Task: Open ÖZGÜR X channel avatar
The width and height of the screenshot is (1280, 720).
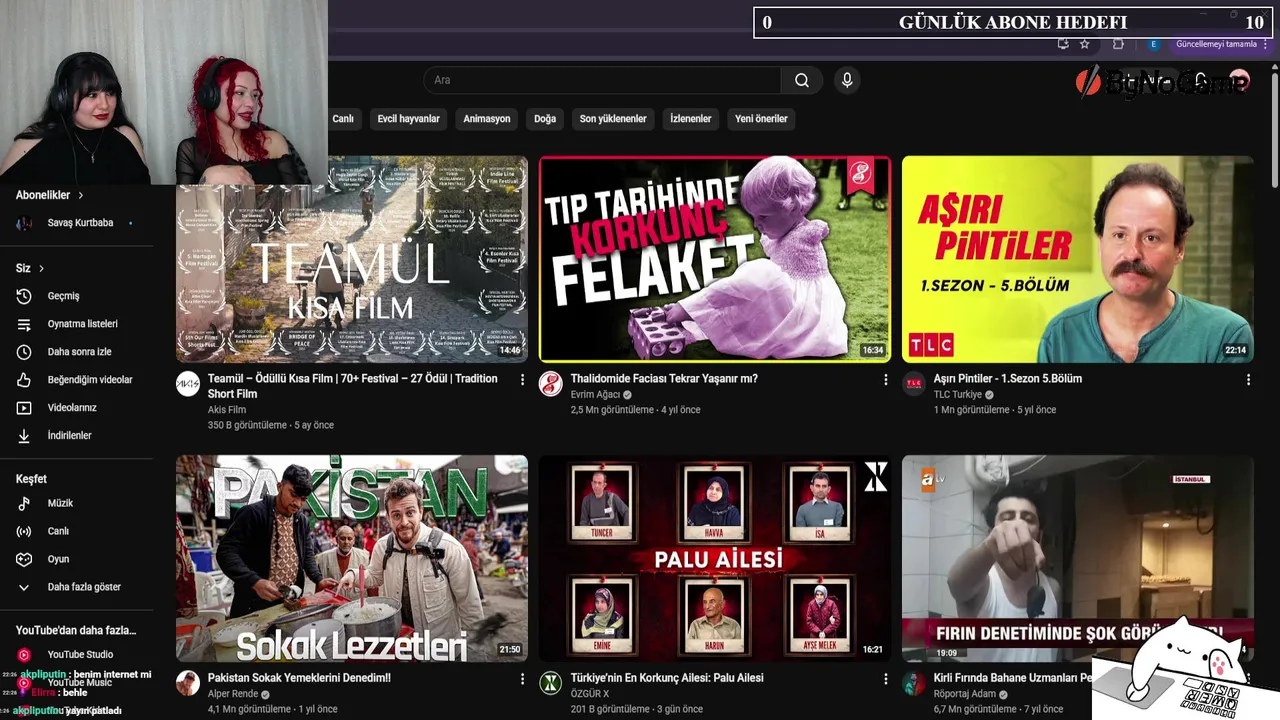Action: click(x=551, y=683)
